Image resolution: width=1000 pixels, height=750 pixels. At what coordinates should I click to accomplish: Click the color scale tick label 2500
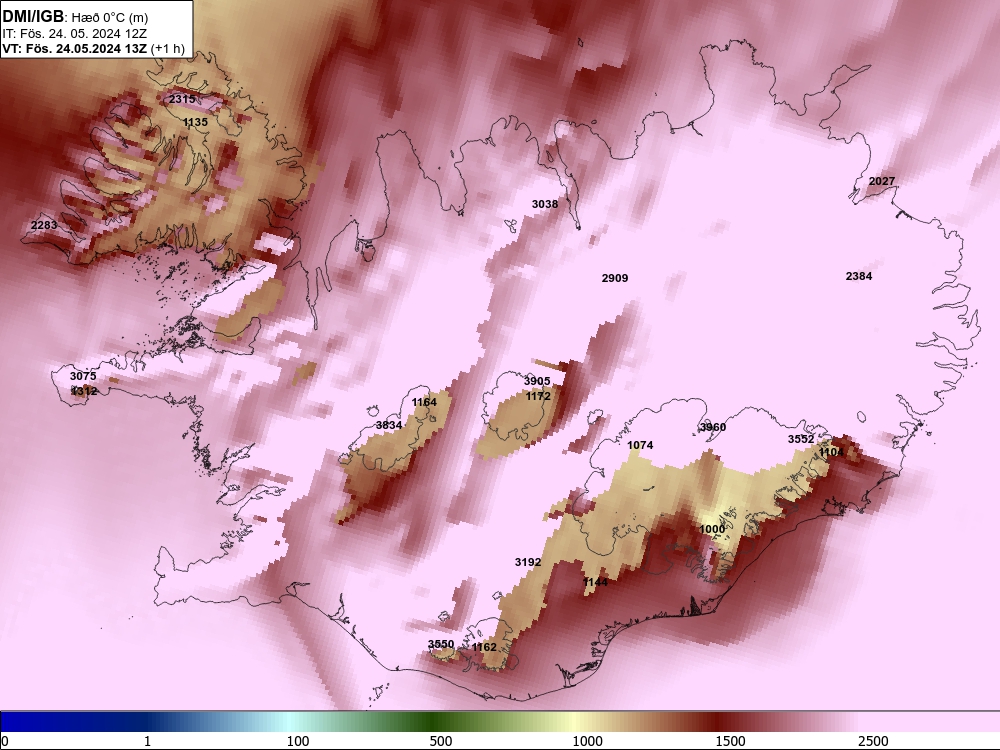coord(873,741)
